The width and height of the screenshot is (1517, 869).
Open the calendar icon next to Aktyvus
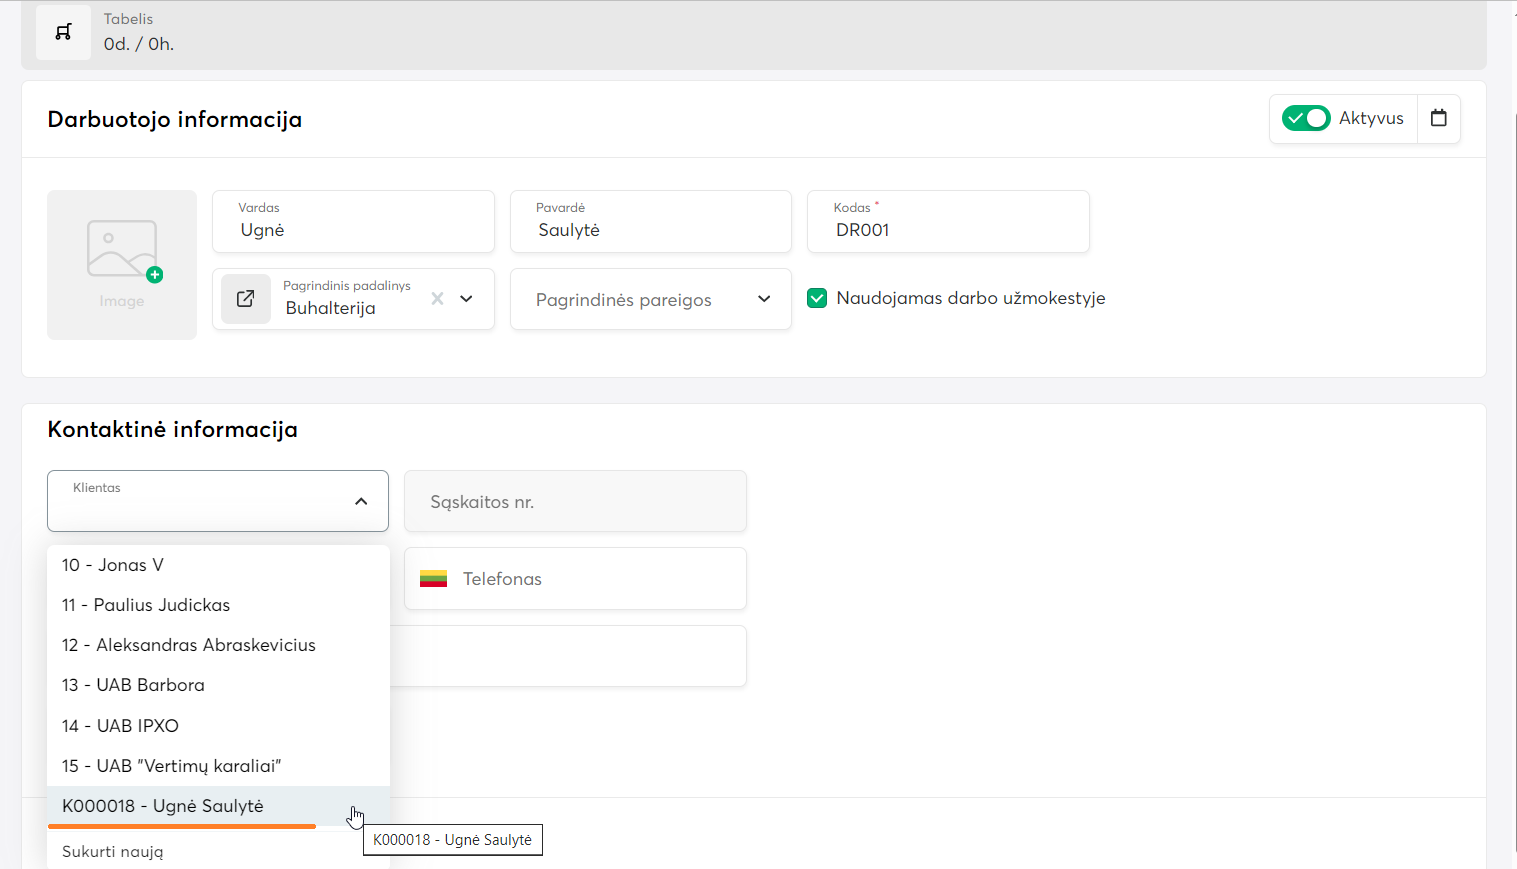[x=1438, y=118]
